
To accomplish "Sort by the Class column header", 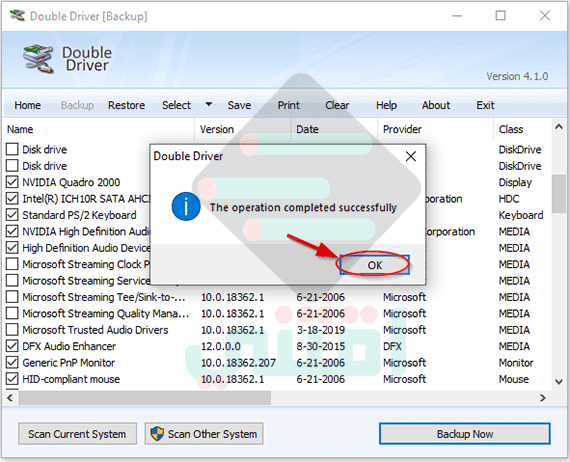I will pyautogui.click(x=522, y=129).
